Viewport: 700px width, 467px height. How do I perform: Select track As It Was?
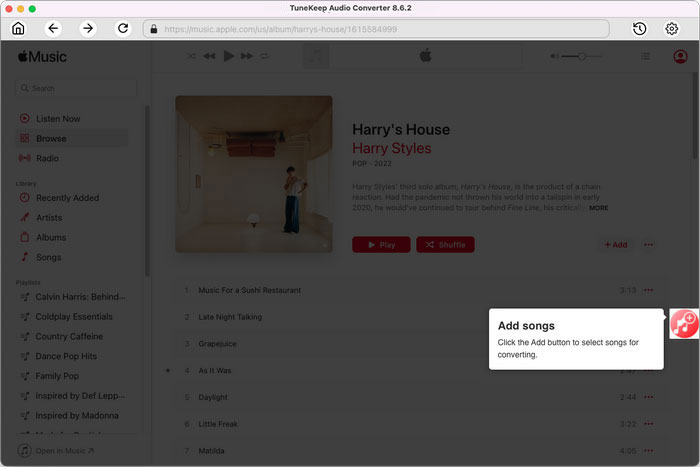click(215, 371)
